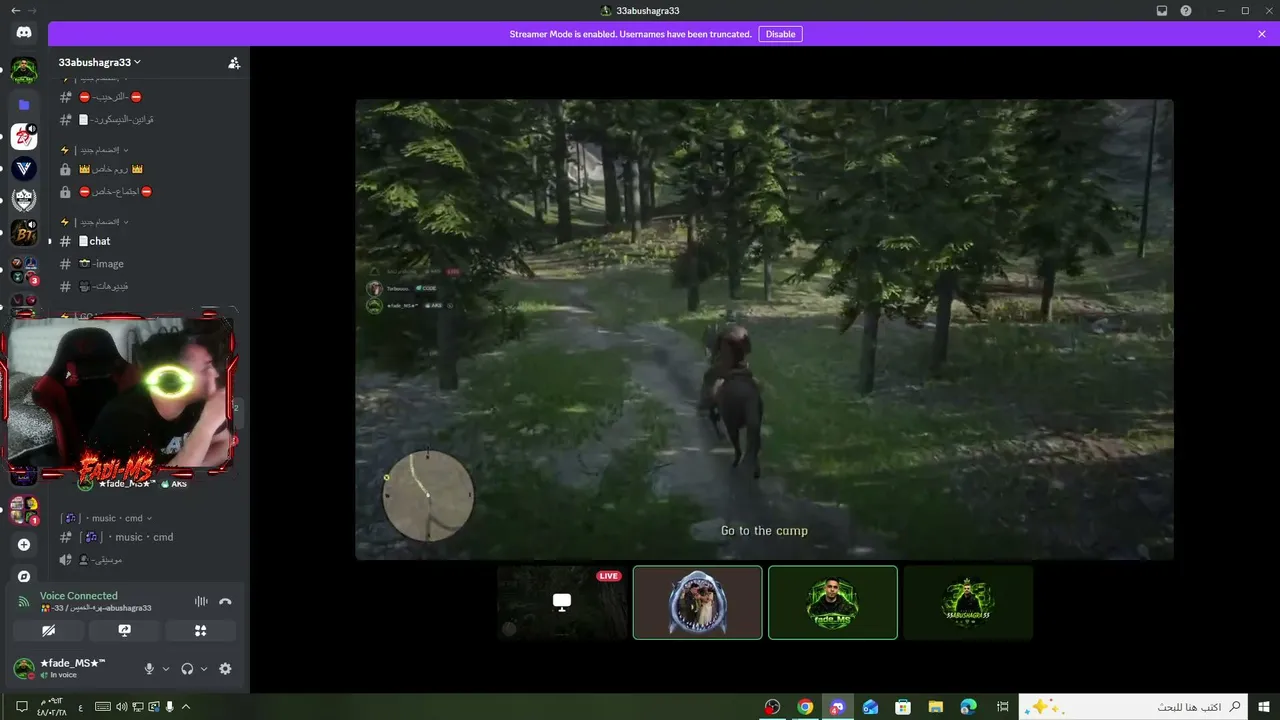
Task: Disable Streamer Mode from the banner
Action: click(x=780, y=34)
